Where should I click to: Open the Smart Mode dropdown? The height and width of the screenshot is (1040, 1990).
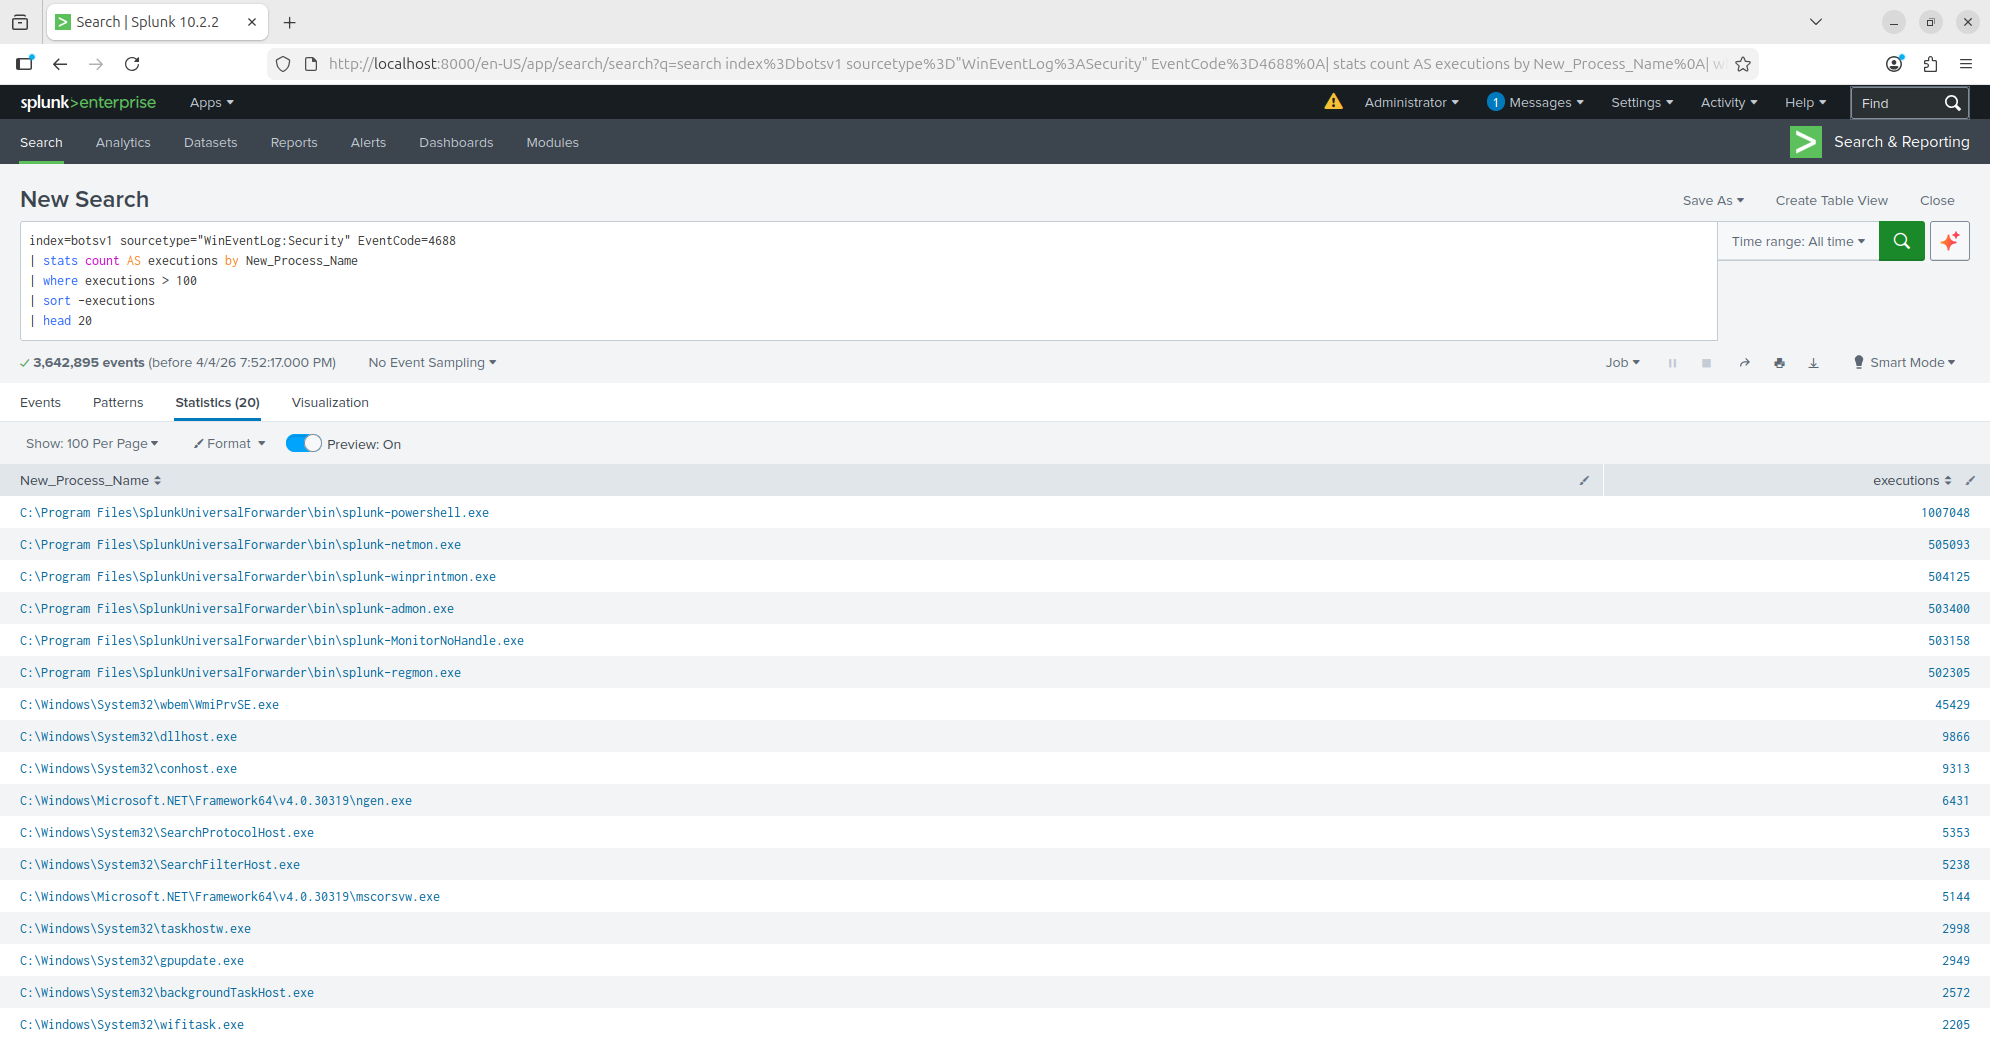(1904, 363)
